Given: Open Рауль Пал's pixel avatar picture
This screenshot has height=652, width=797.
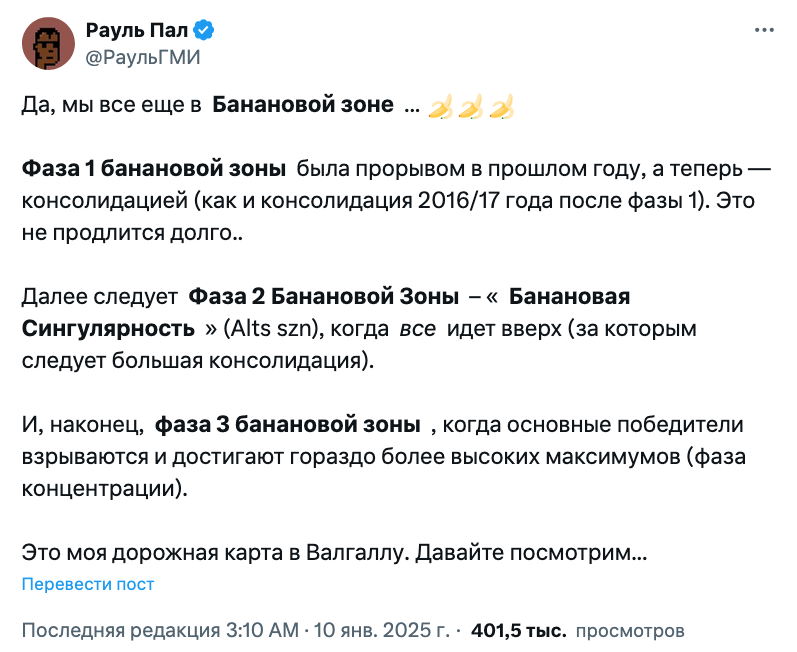Looking at the screenshot, I should click(x=48, y=44).
